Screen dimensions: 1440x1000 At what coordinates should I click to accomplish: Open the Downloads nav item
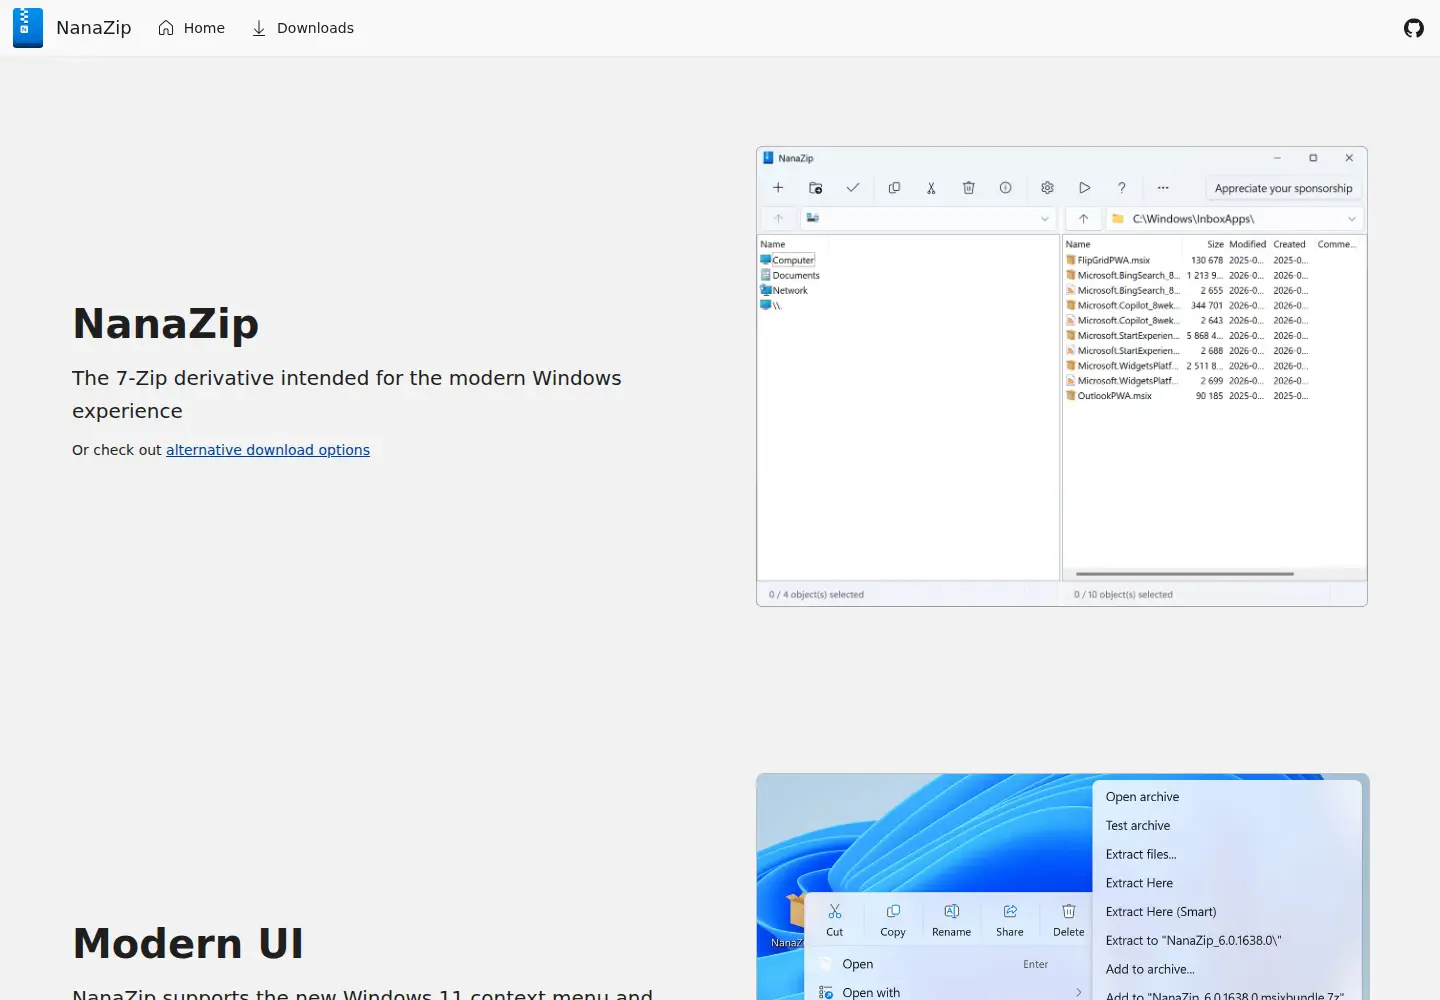point(302,28)
